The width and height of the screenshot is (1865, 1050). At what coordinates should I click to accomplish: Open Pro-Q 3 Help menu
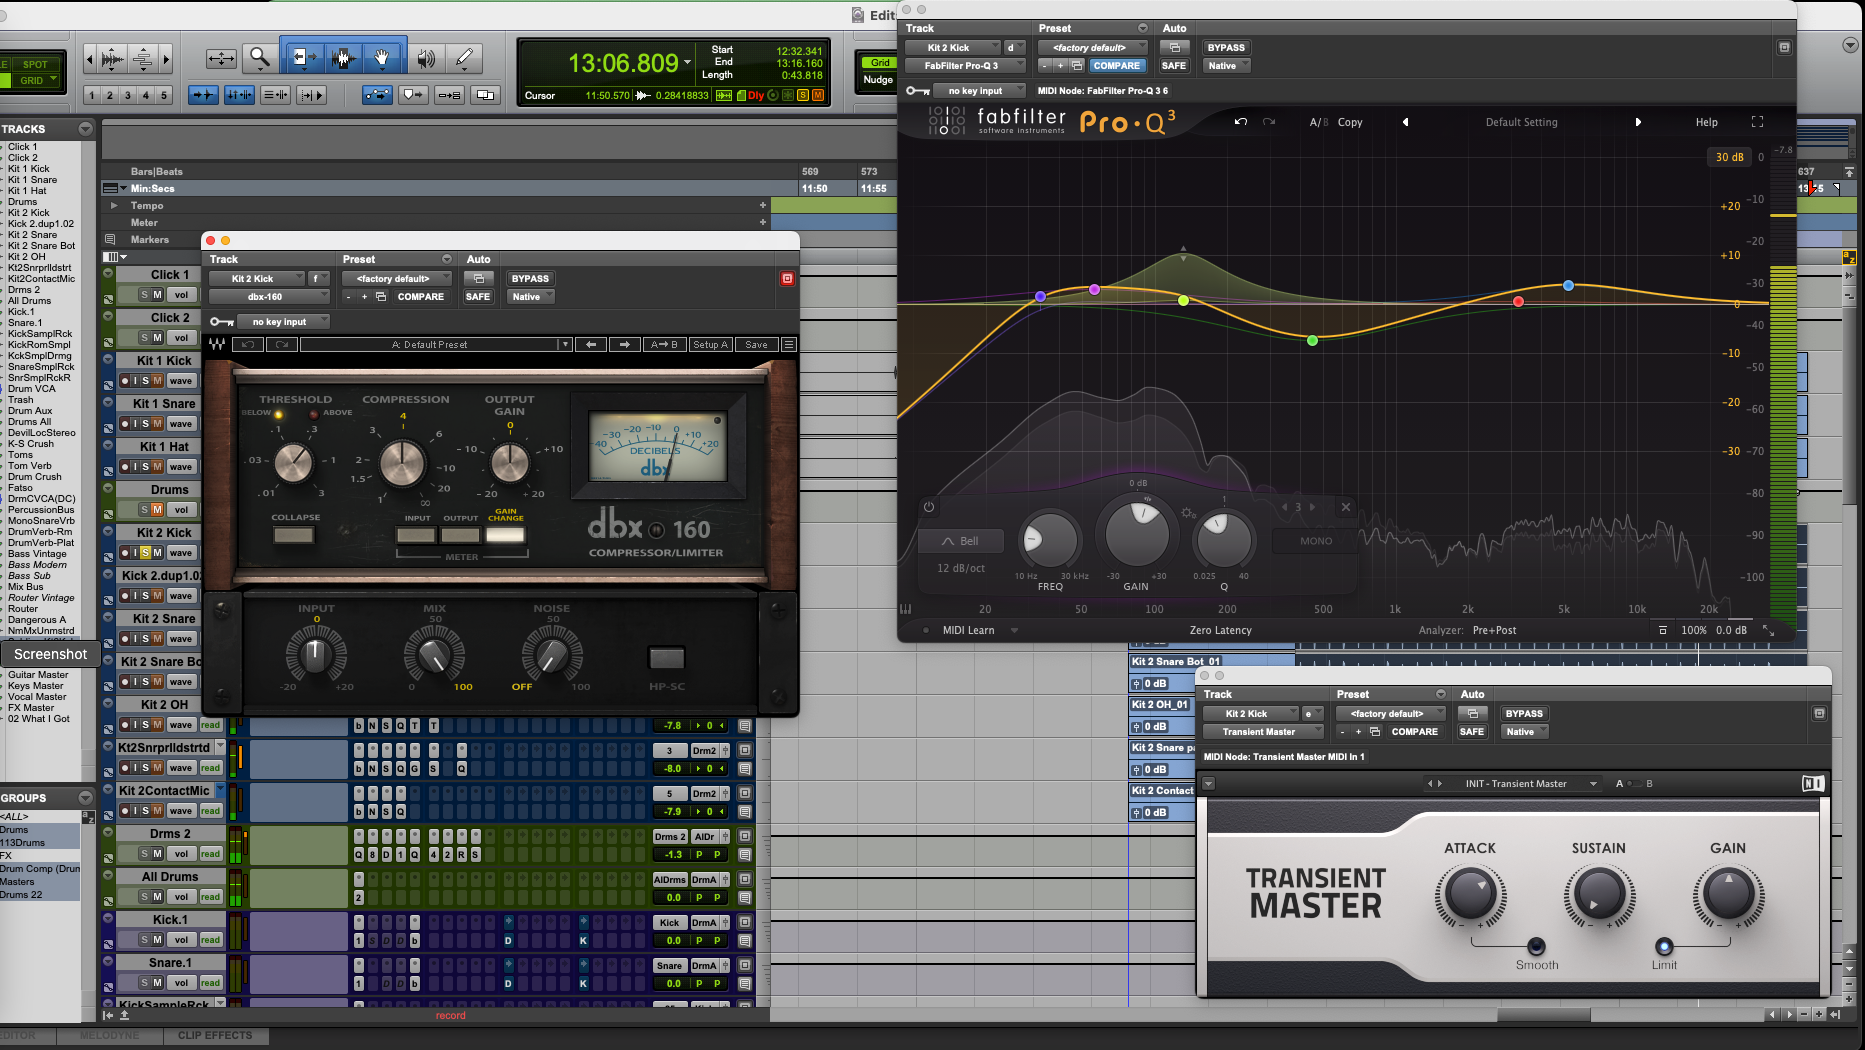[x=1706, y=122]
